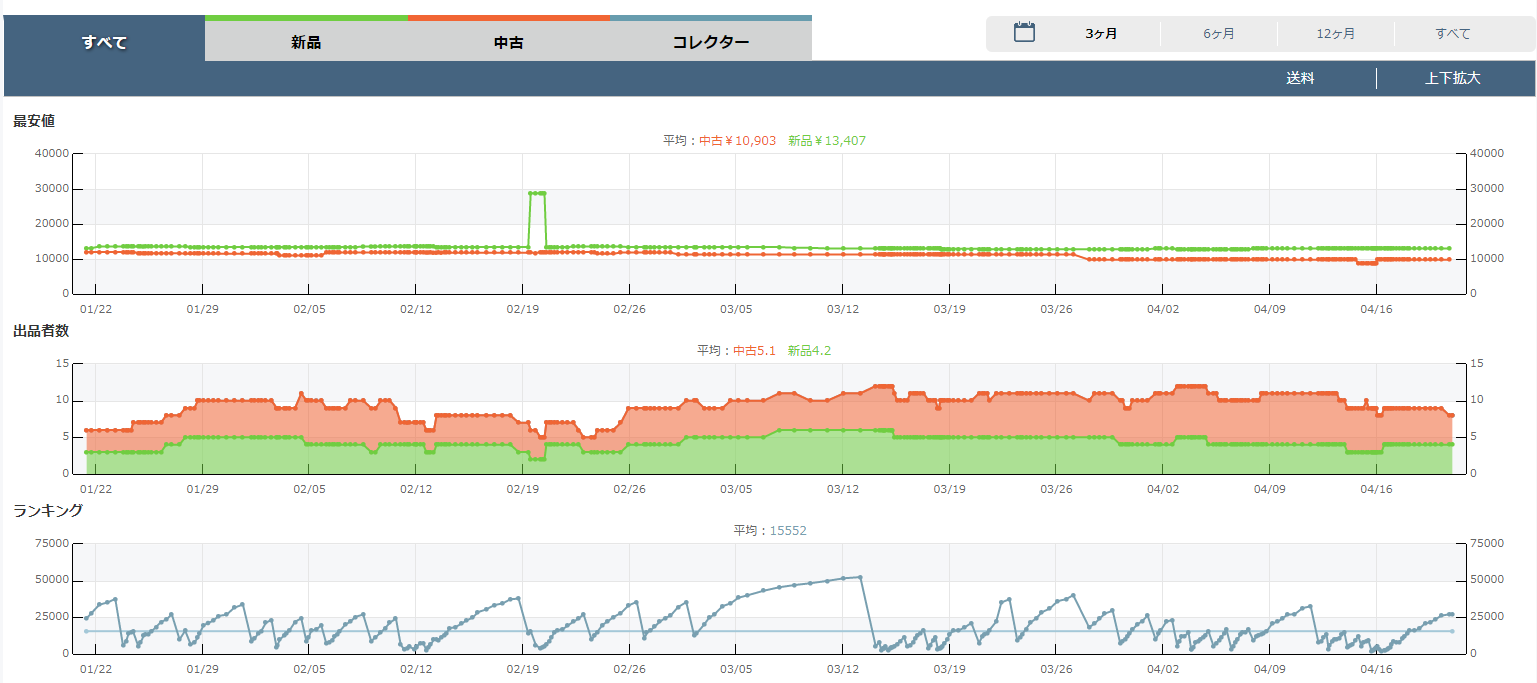Toggle the 上下拡大 vertical zoom
This screenshot has height=683, width=1537.
1452,78
